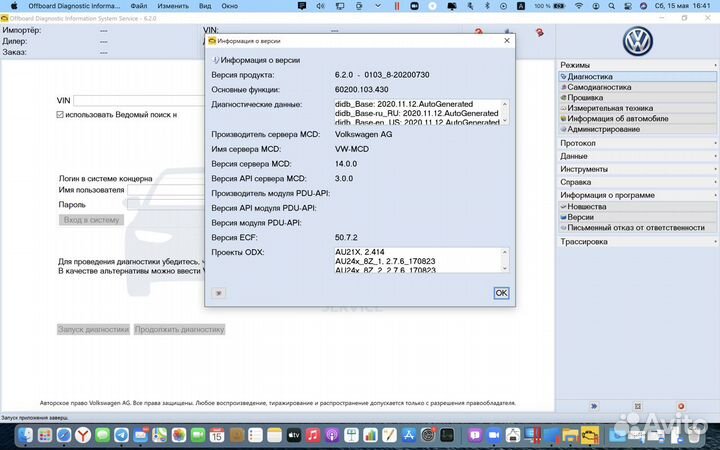This screenshot has height=450, width=720.
Task: Open Yandex Browser in the Dock
Action: [x=83, y=434]
